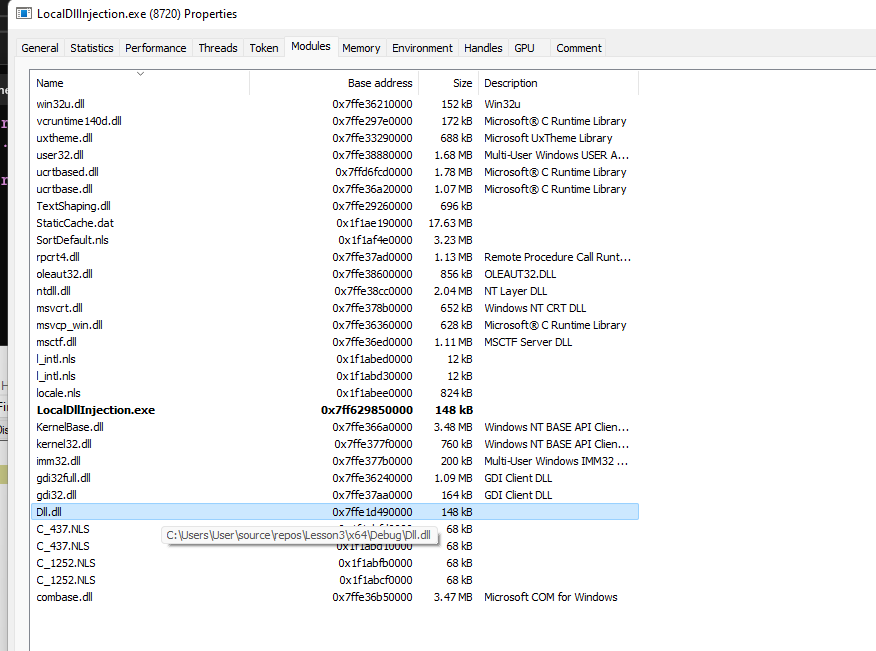
Task: Open the Memory tab
Action: [361, 48]
